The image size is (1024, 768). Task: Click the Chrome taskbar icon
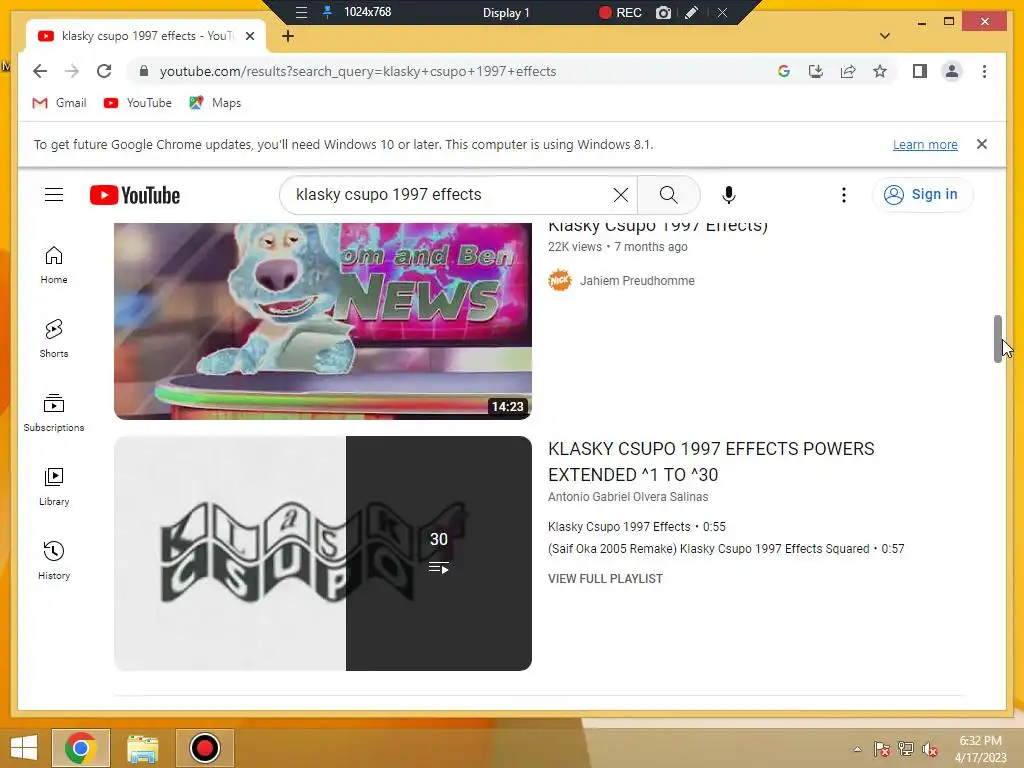click(81, 748)
